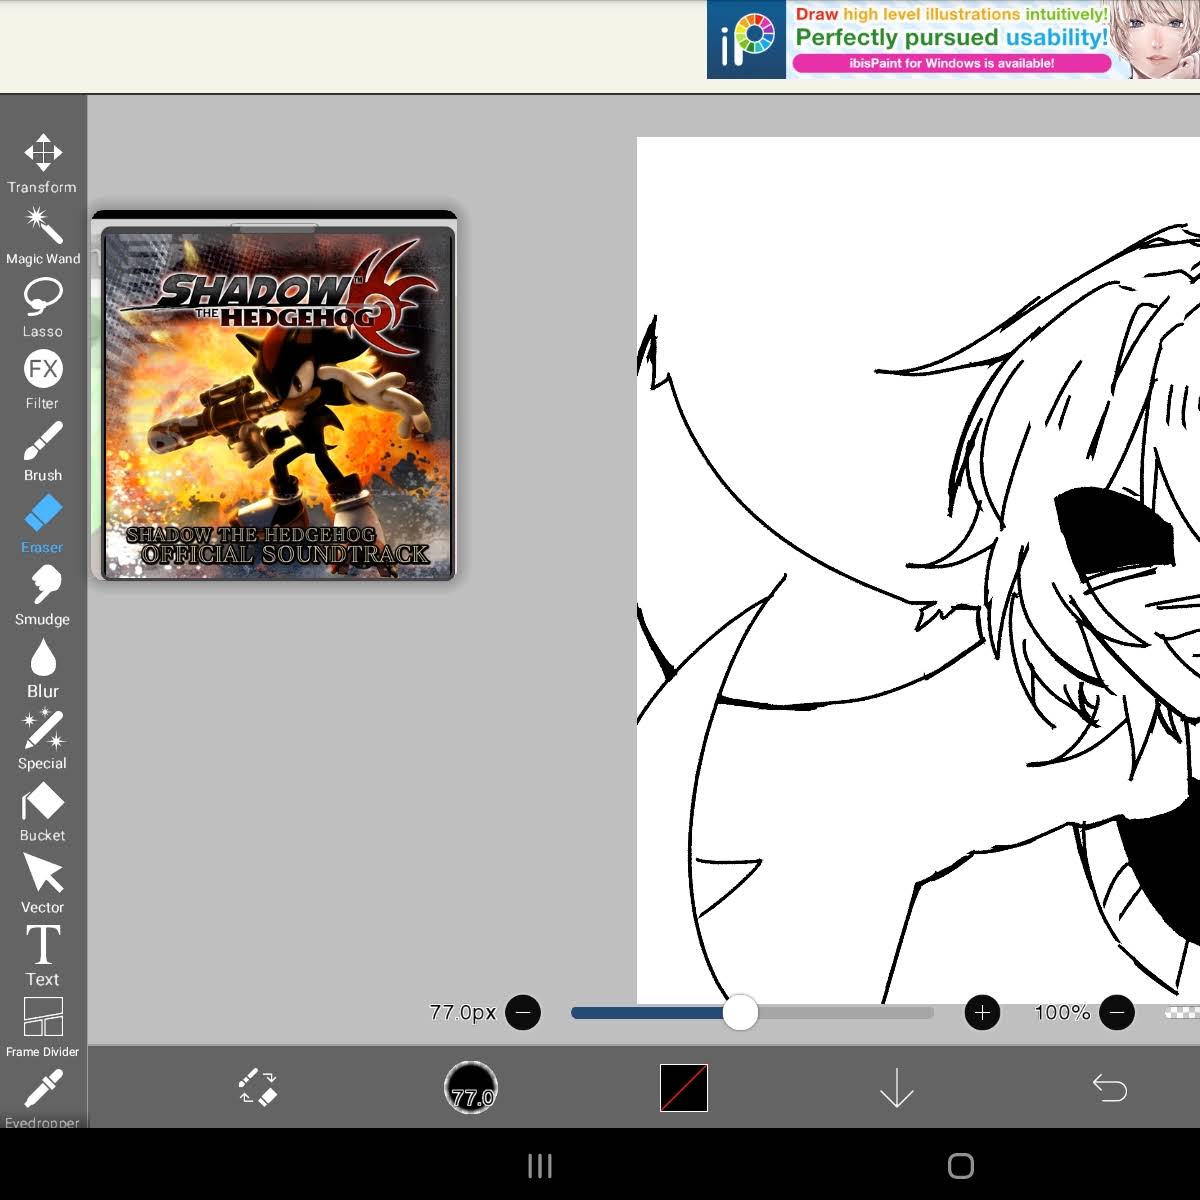Open the black color swatch
1200x1200 pixels.
point(684,1087)
